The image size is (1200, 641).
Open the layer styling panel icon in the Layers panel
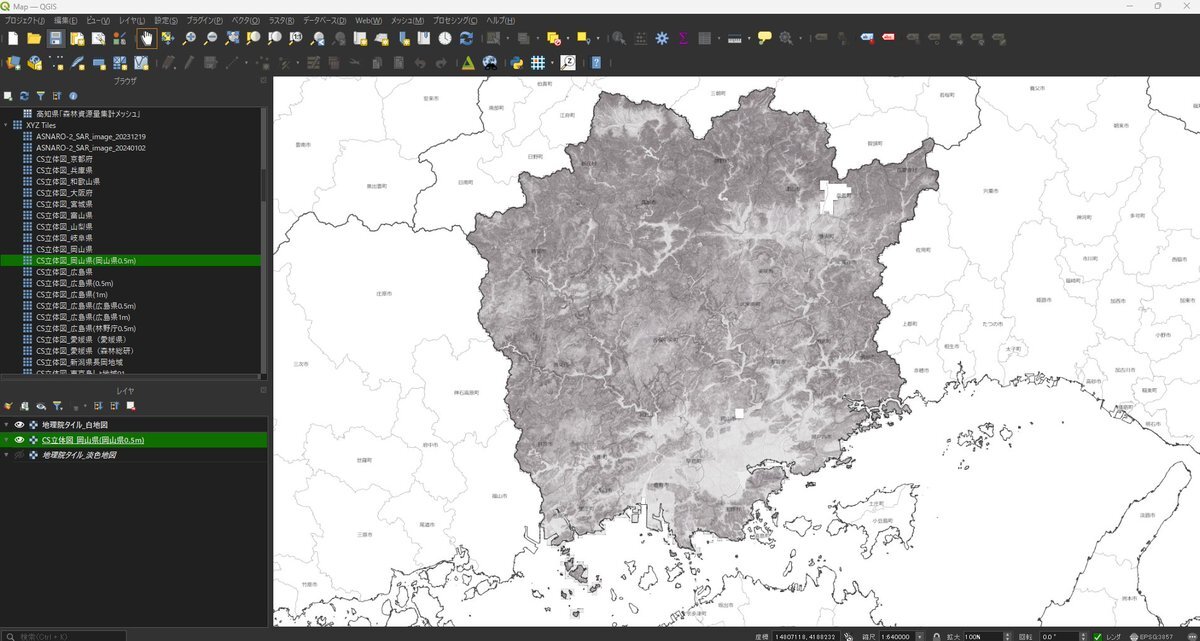coord(8,406)
